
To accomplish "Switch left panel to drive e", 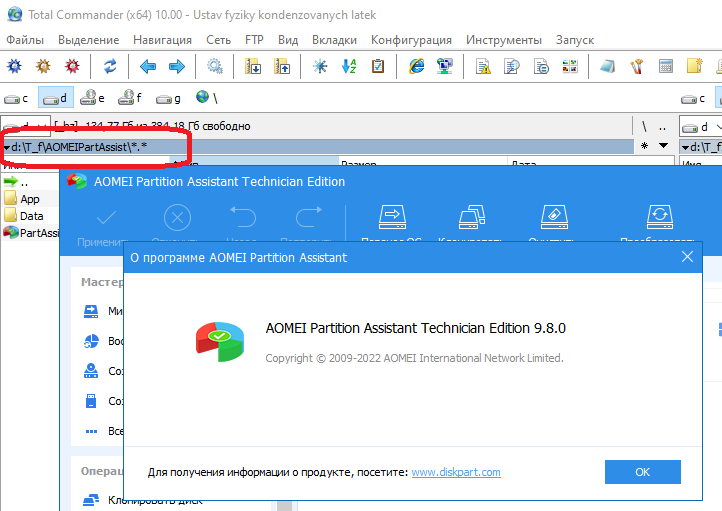I will click(x=93, y=98).
